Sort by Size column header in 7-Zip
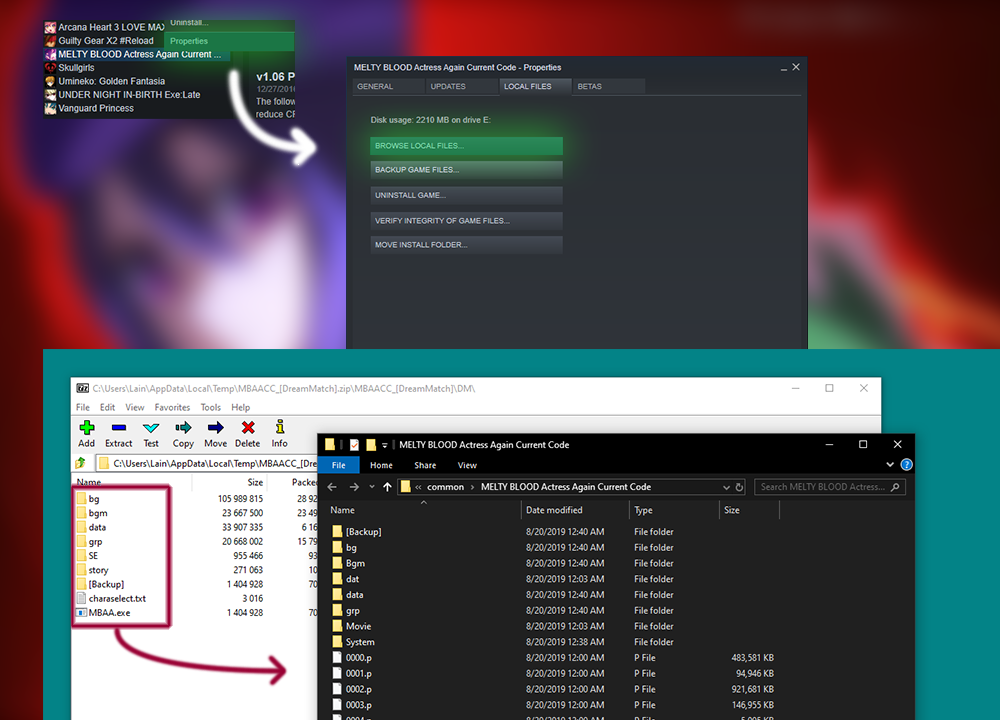Viewport: 1000px width, 720px height. 255,482
